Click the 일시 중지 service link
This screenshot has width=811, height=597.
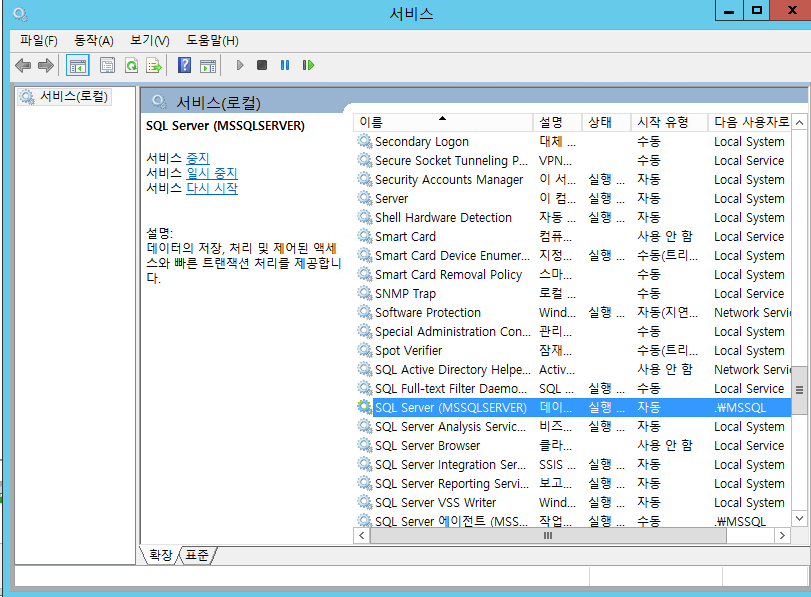point(212,173)
